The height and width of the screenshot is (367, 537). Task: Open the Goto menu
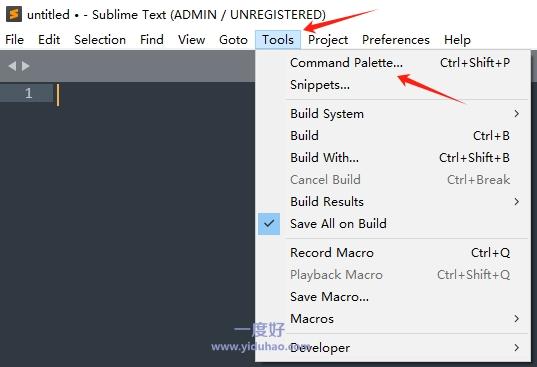click(233, 40)
